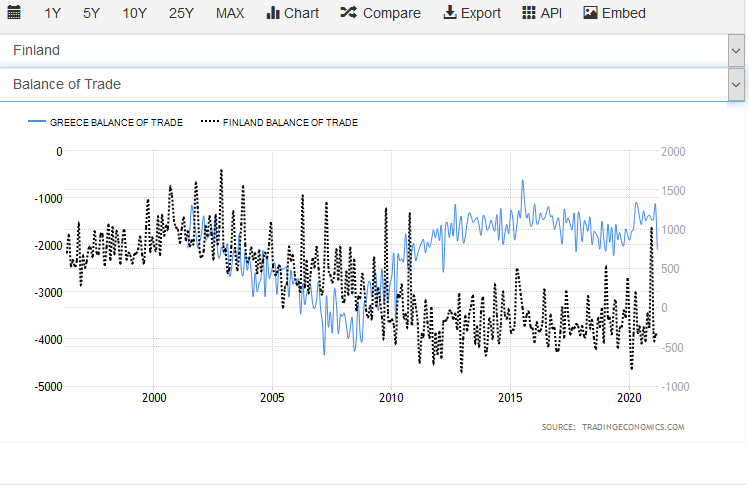Click the Embed picture icon
This screenshot has height=485, width=749.
[590, 13]
